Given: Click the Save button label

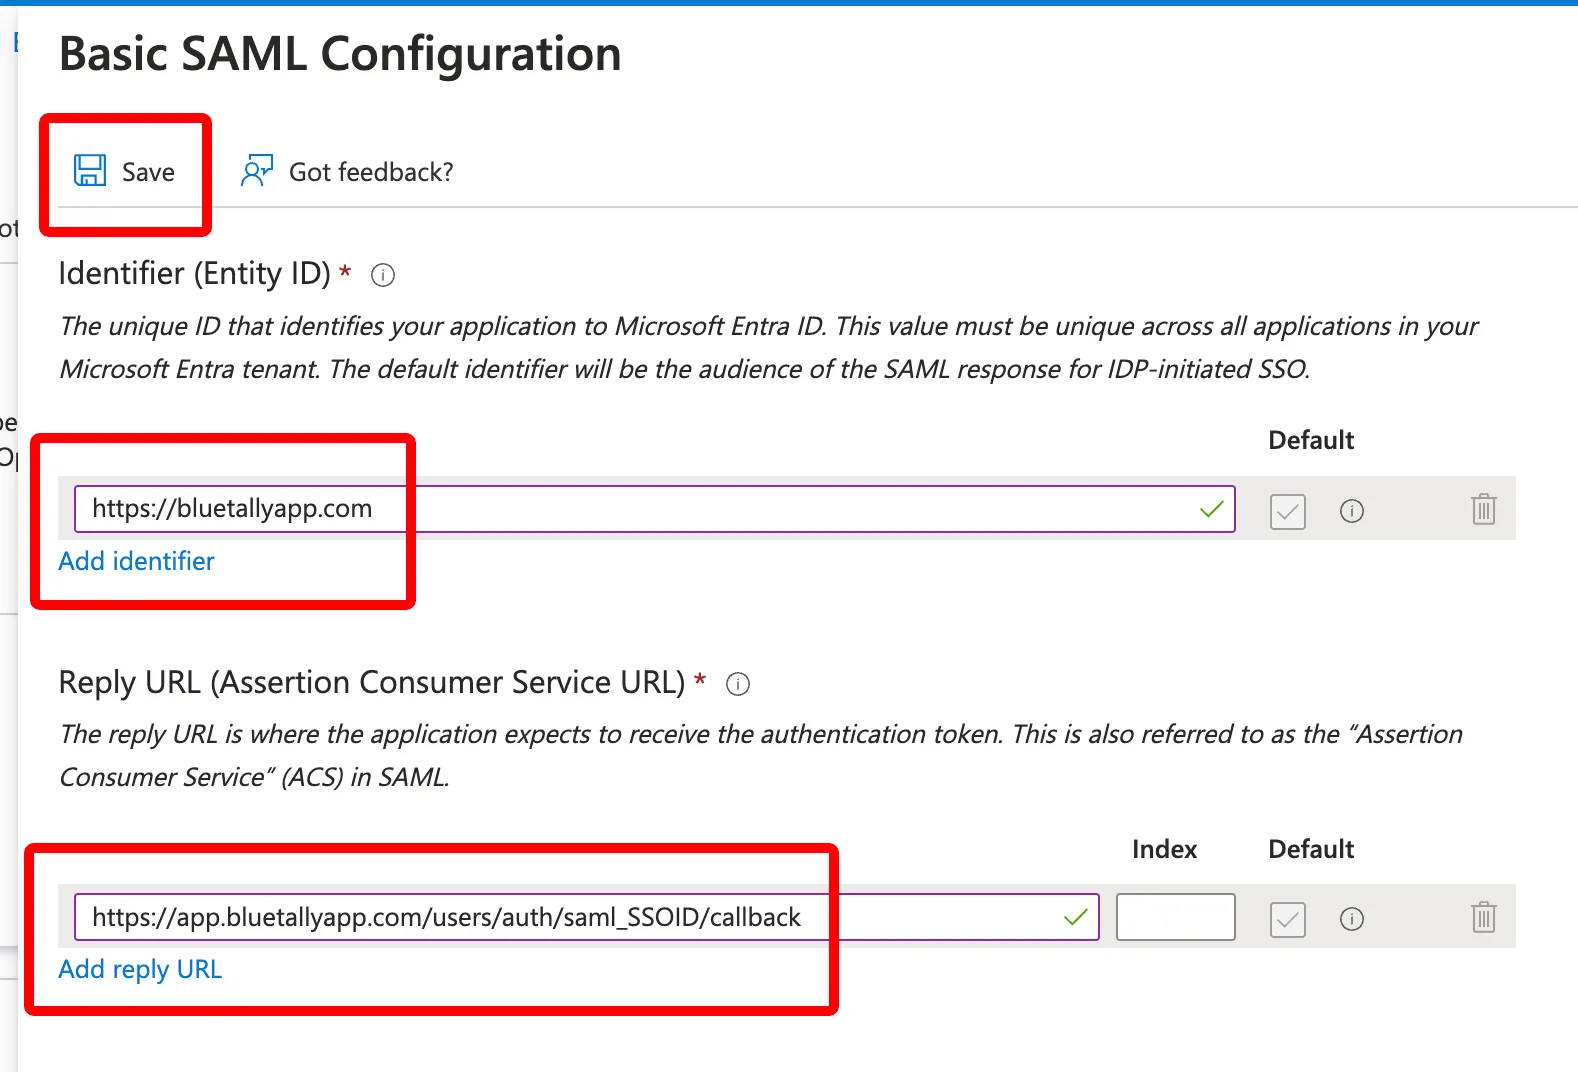Looking at the screenshot, I should coord(148,172).
